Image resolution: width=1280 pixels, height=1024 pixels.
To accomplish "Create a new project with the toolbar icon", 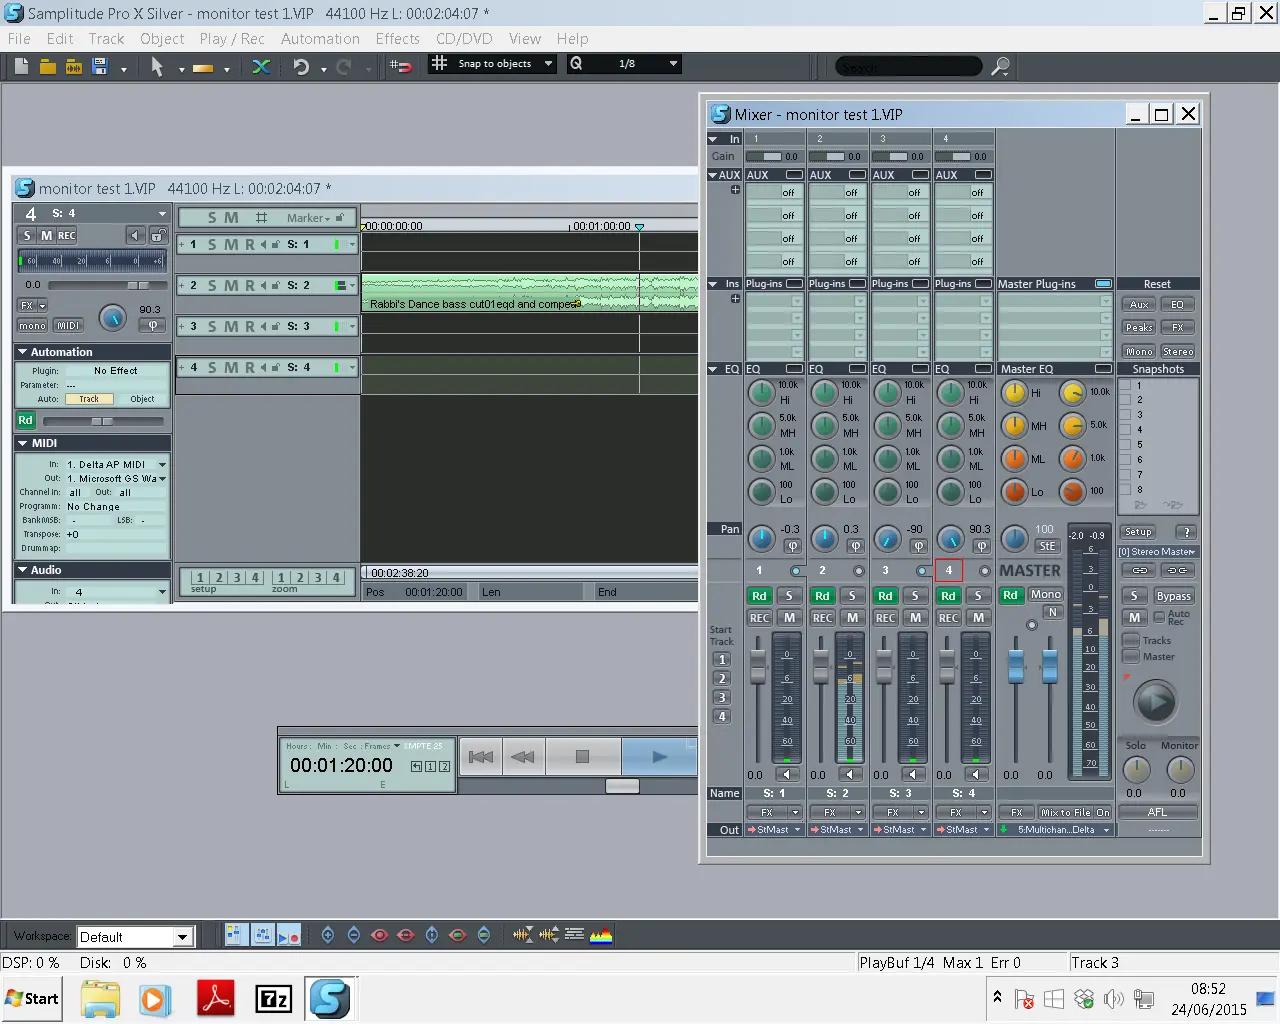I will [21, 66].
